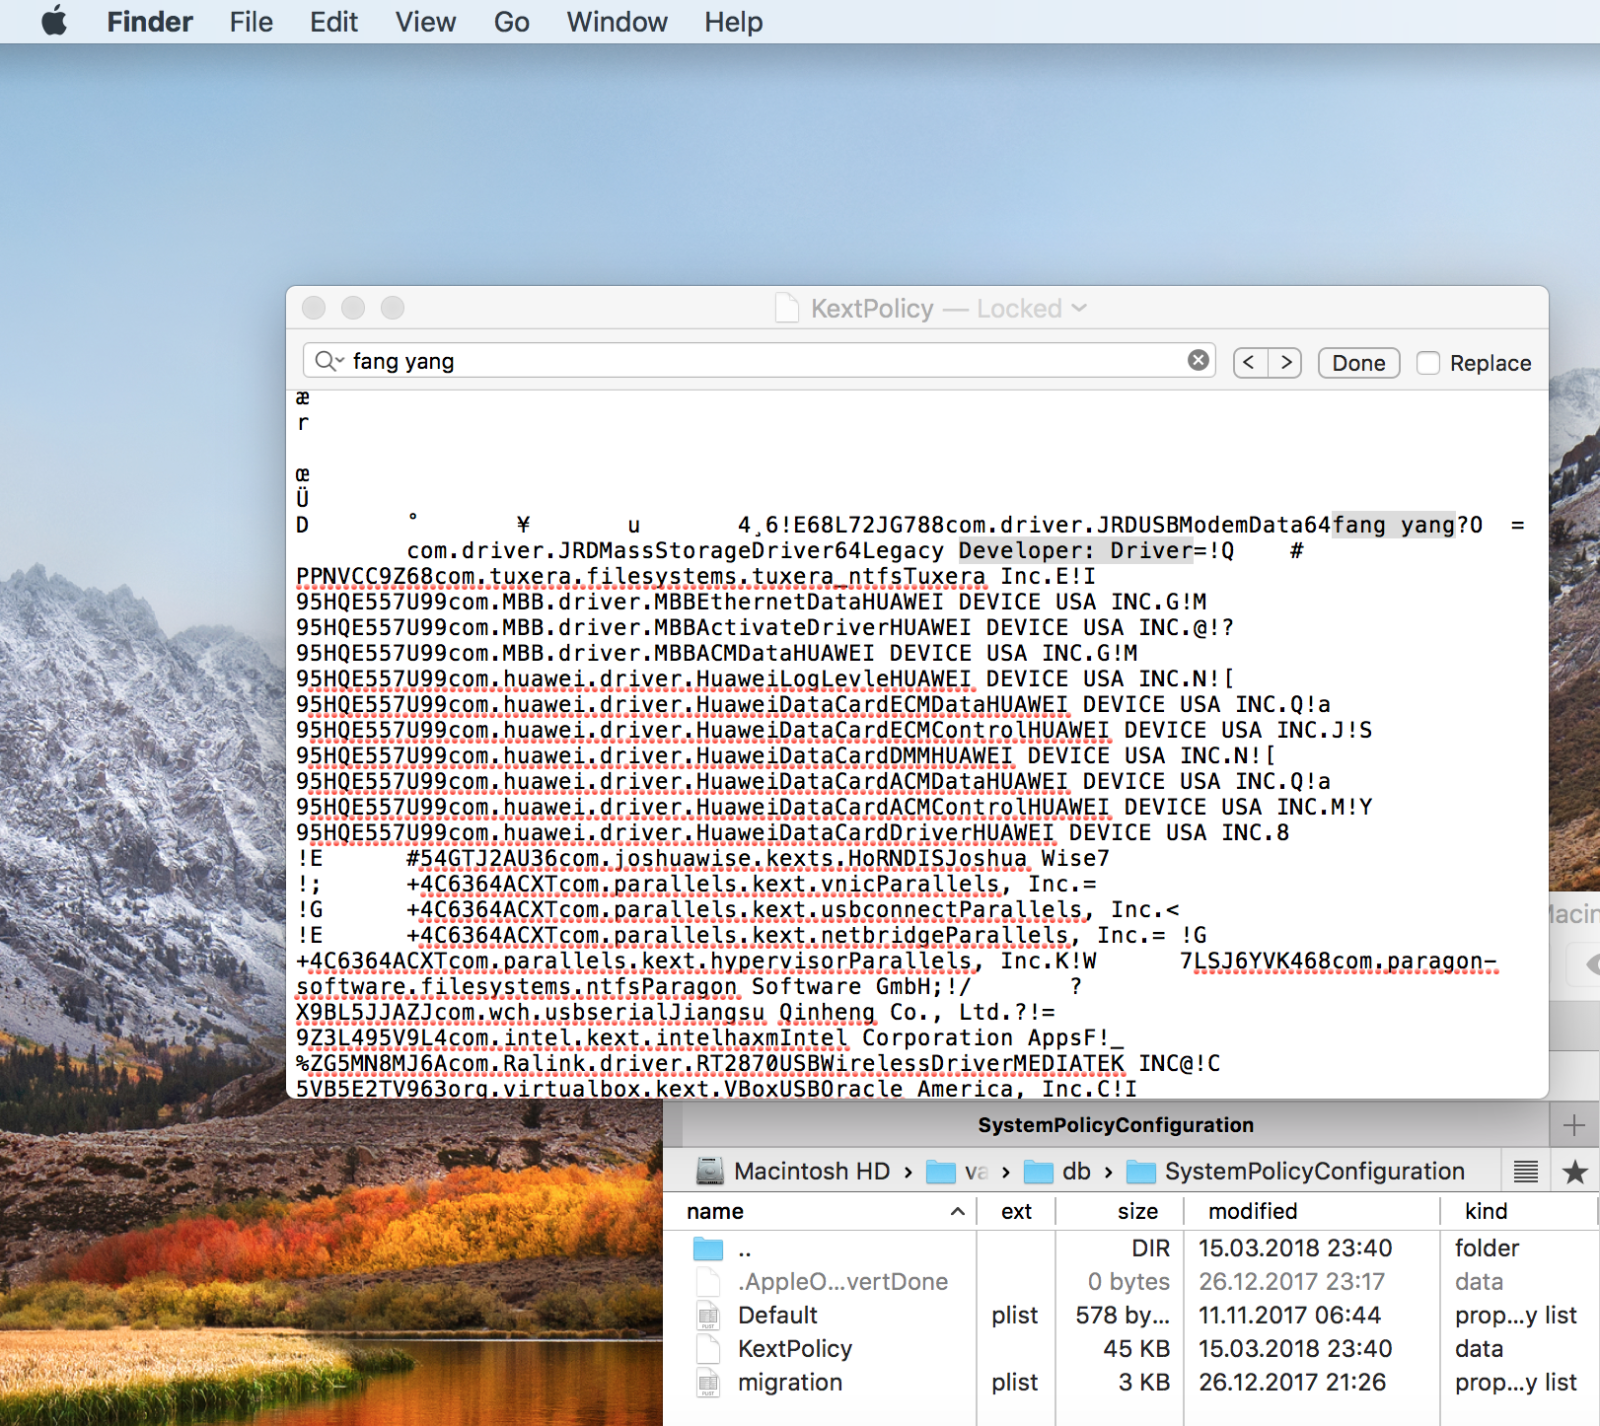Clear the search field text
This screenshot has width=1600, height=1426.
coord(1198,360)
